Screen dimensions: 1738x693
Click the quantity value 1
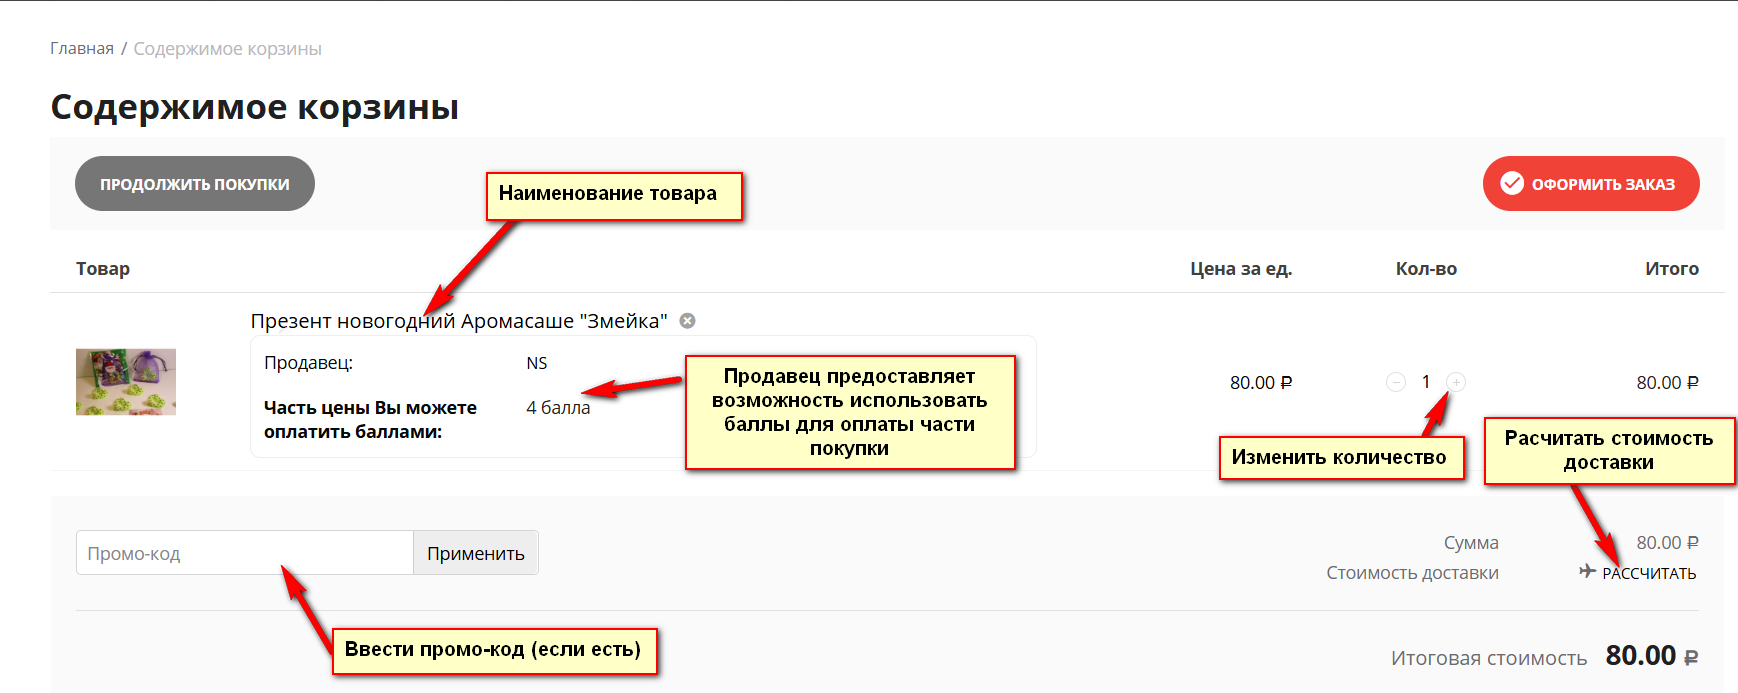point(1426,382)
